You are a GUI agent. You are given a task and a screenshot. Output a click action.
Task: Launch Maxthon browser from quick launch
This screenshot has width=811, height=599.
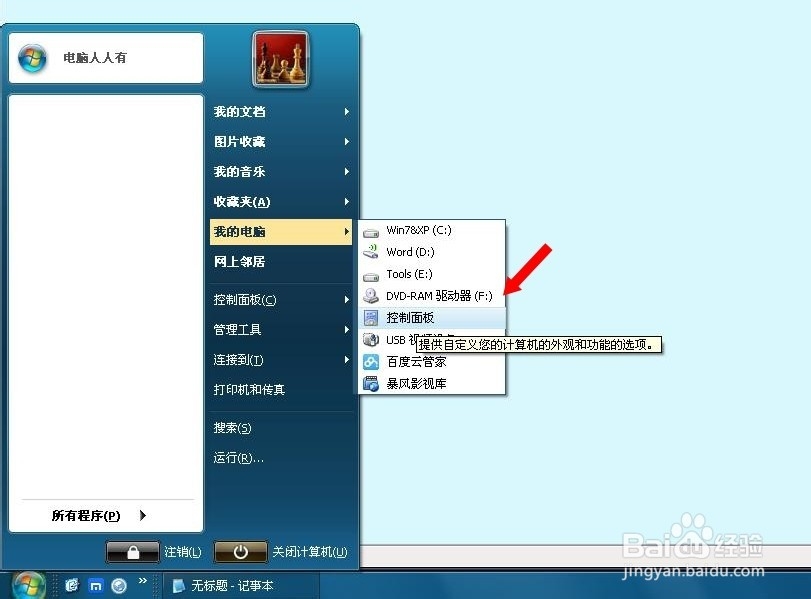(x=95, y=585)
